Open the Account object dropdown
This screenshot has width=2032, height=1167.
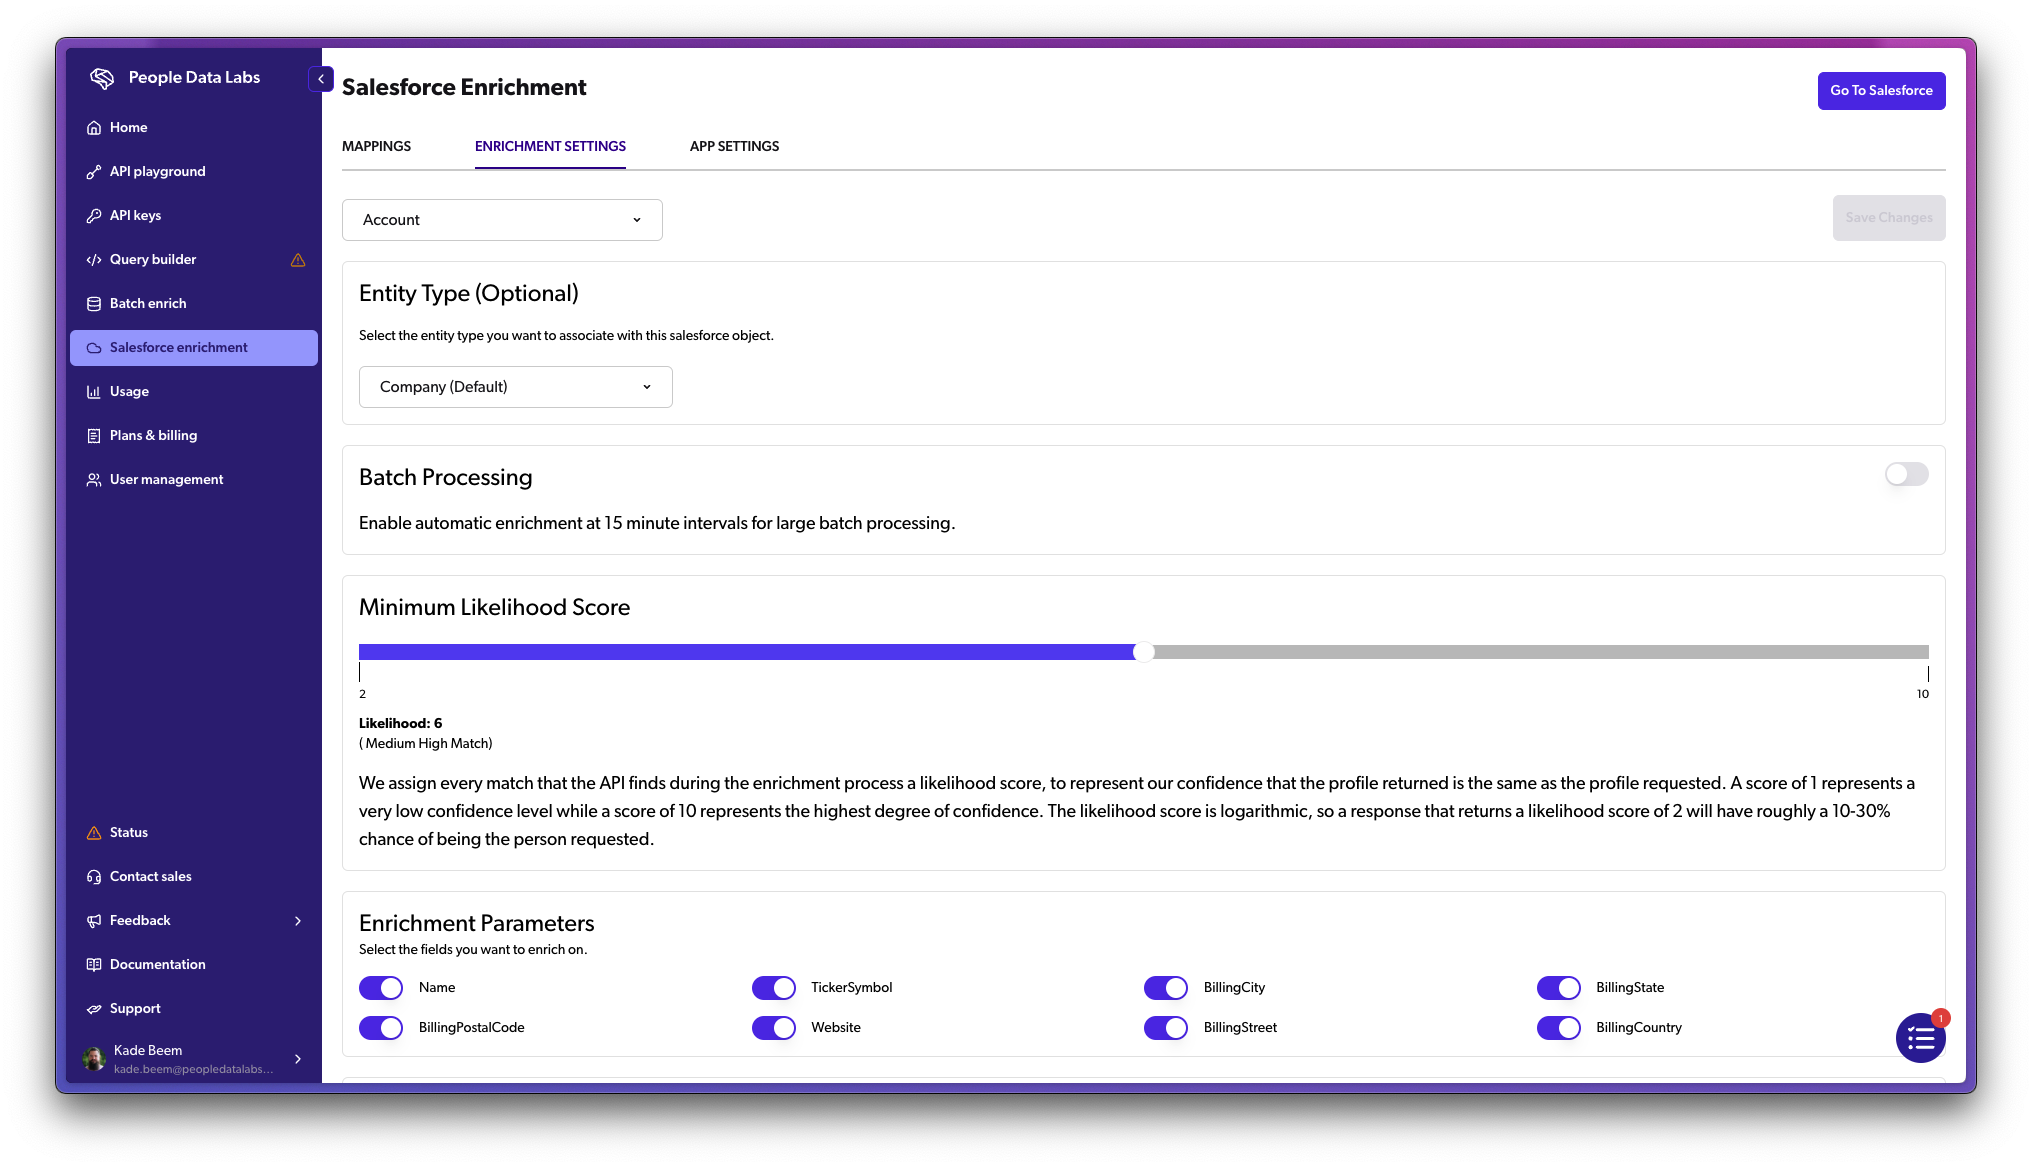(x=502, y=219)
